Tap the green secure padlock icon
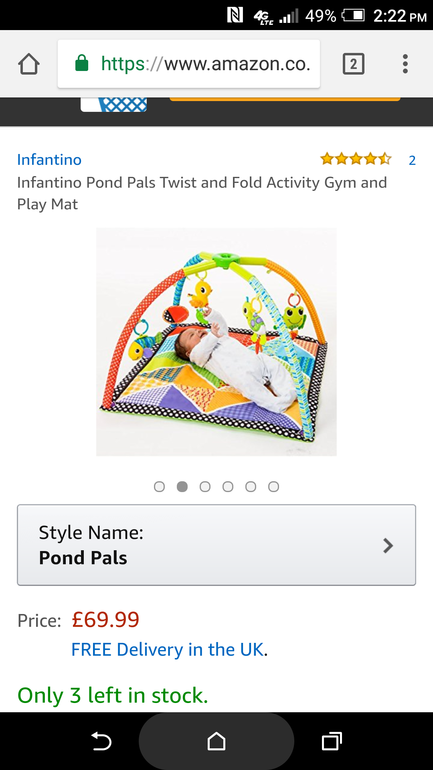 coord(81,63)
